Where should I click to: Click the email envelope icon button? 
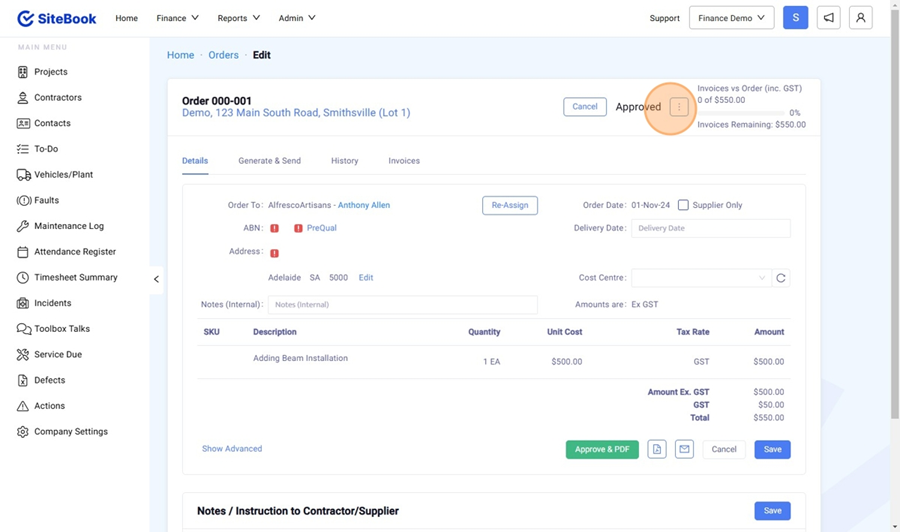point(684,450)
